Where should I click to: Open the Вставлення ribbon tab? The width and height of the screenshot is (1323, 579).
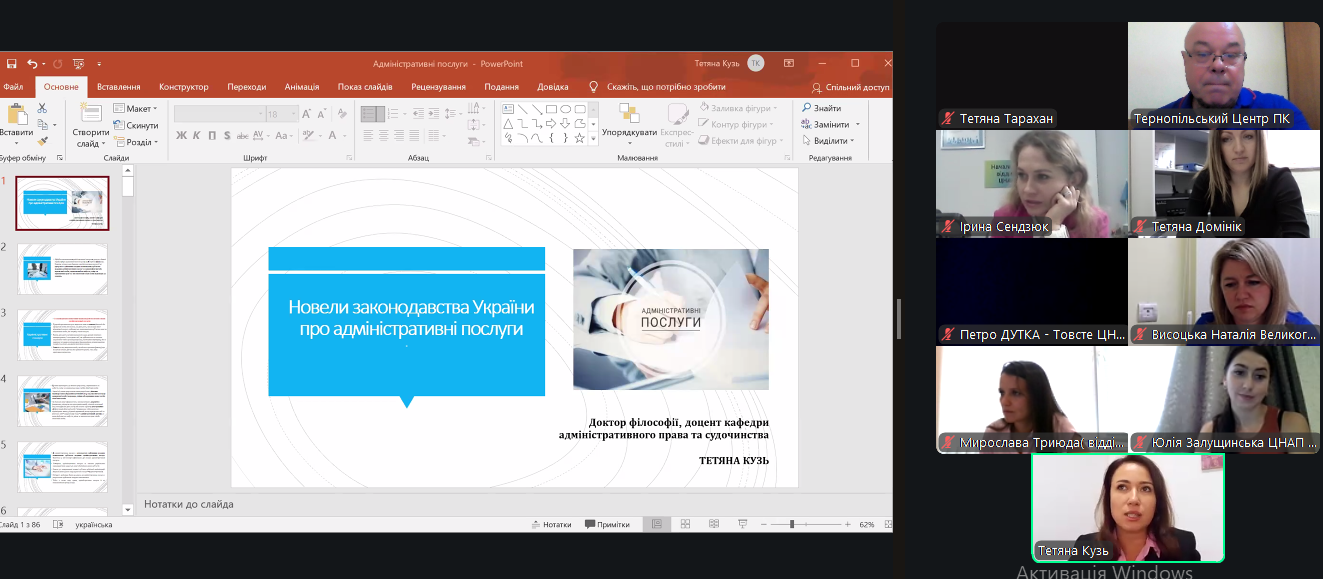point(118,87)
